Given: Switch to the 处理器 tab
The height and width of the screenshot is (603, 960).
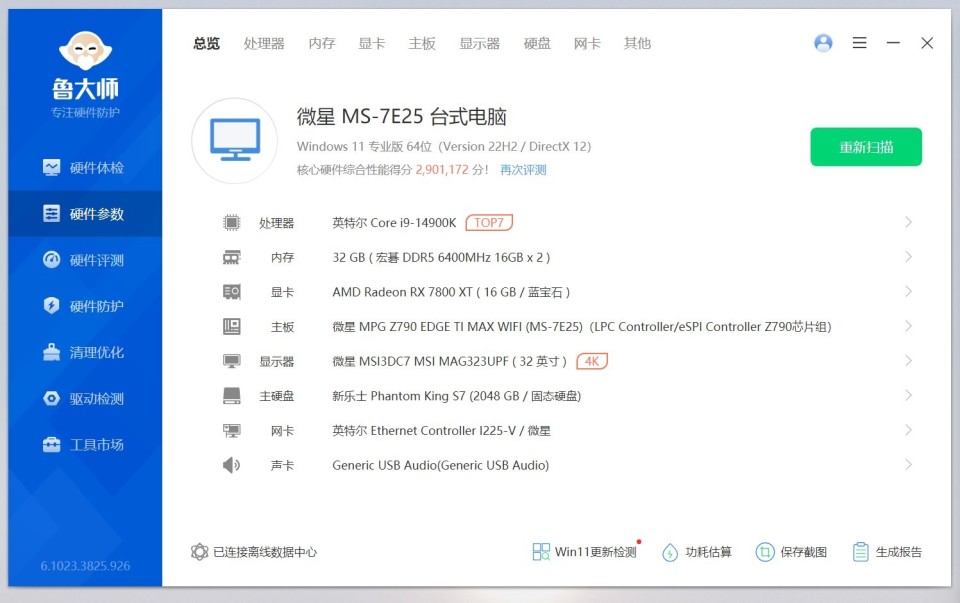Looking at the screenshot, I should click(x=264, y=43).
